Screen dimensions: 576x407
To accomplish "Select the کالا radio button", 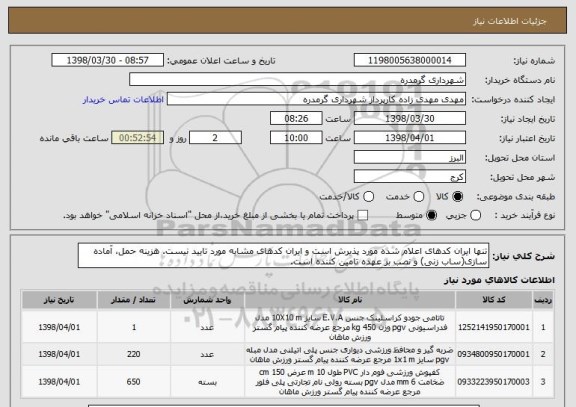I will coord(457,197).
